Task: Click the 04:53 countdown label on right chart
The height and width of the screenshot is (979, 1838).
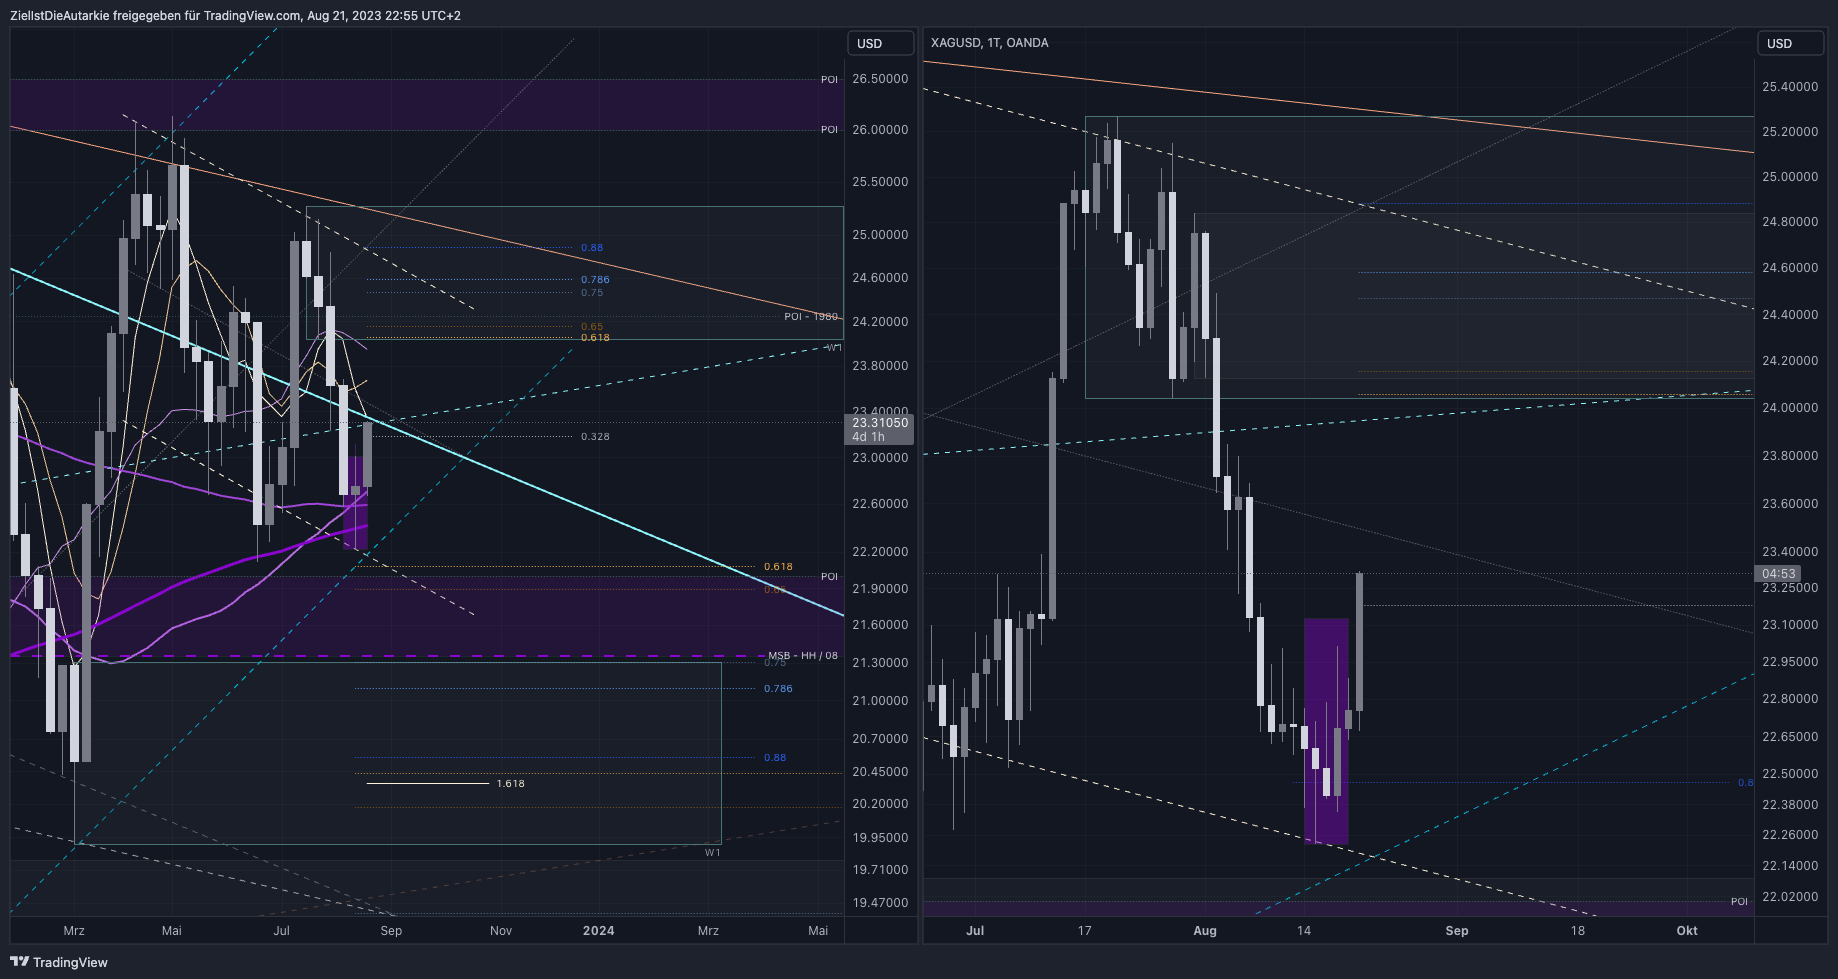Action: (1778, 574)
